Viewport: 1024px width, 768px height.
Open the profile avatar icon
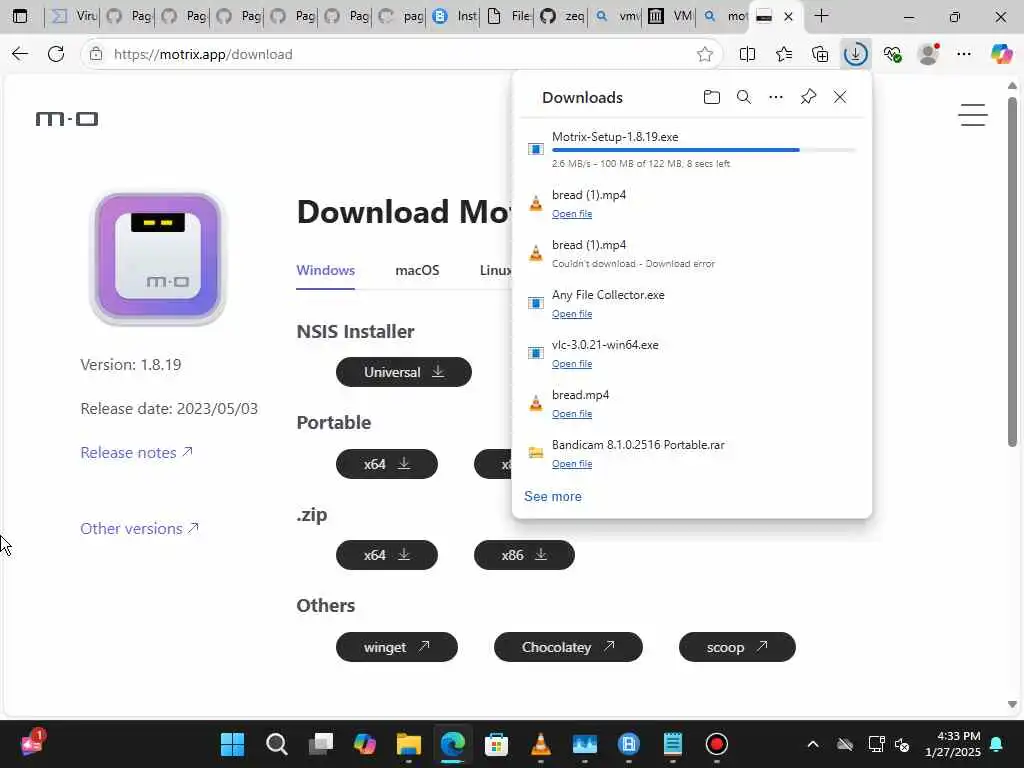pyautogui.click(x=928, y=54)
